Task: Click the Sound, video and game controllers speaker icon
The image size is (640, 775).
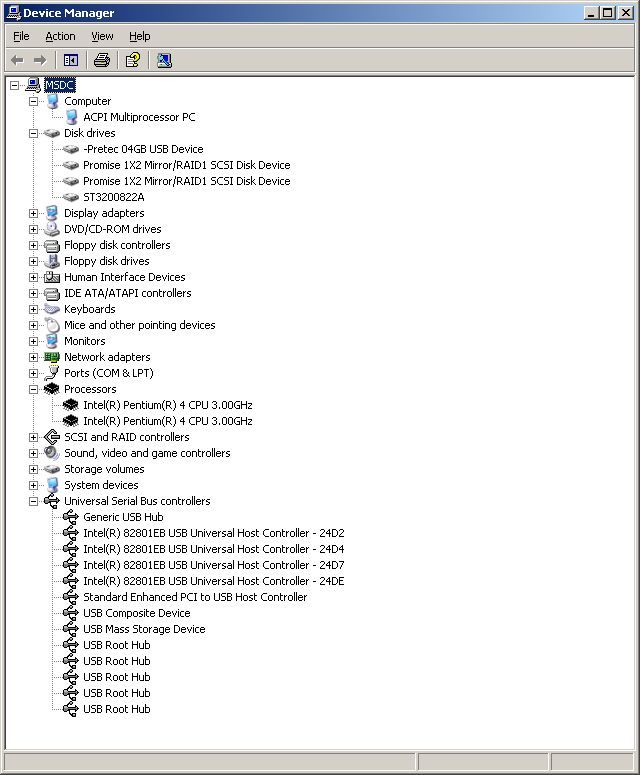Action: coord(52,453)
